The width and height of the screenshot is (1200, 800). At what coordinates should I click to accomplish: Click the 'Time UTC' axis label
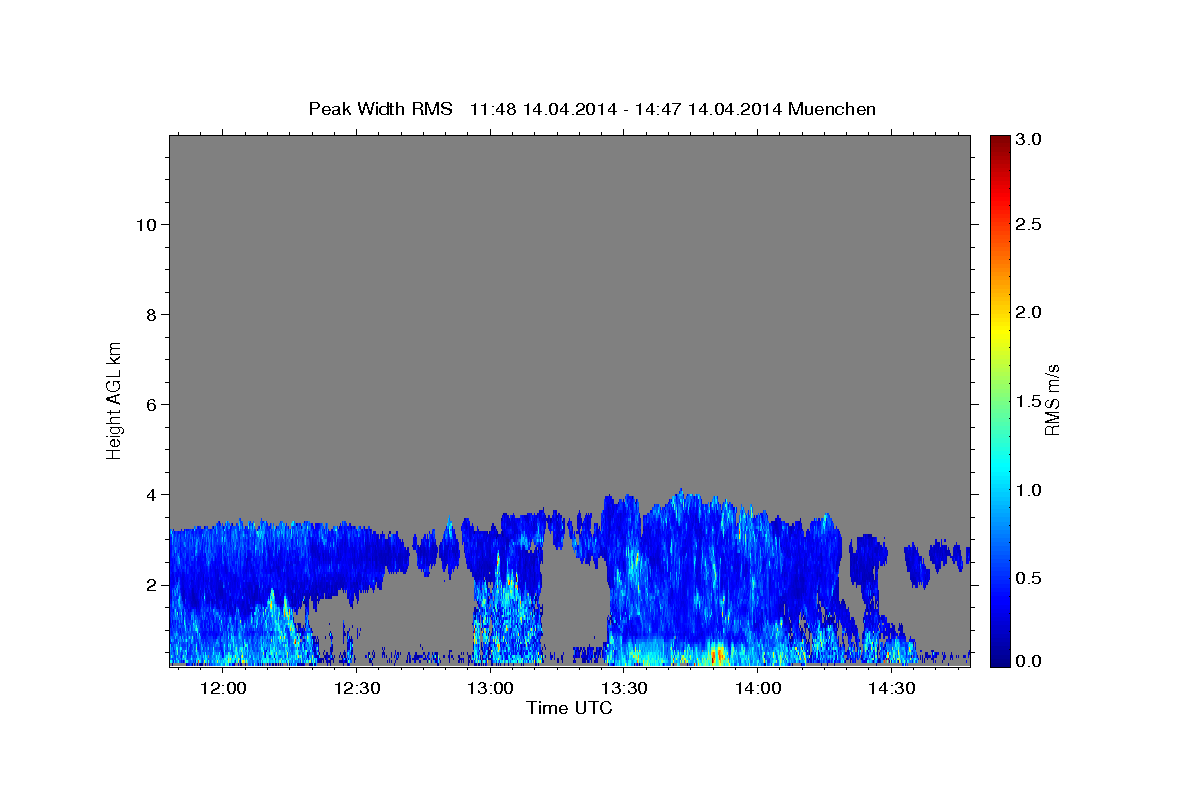(x=569, y=708)
